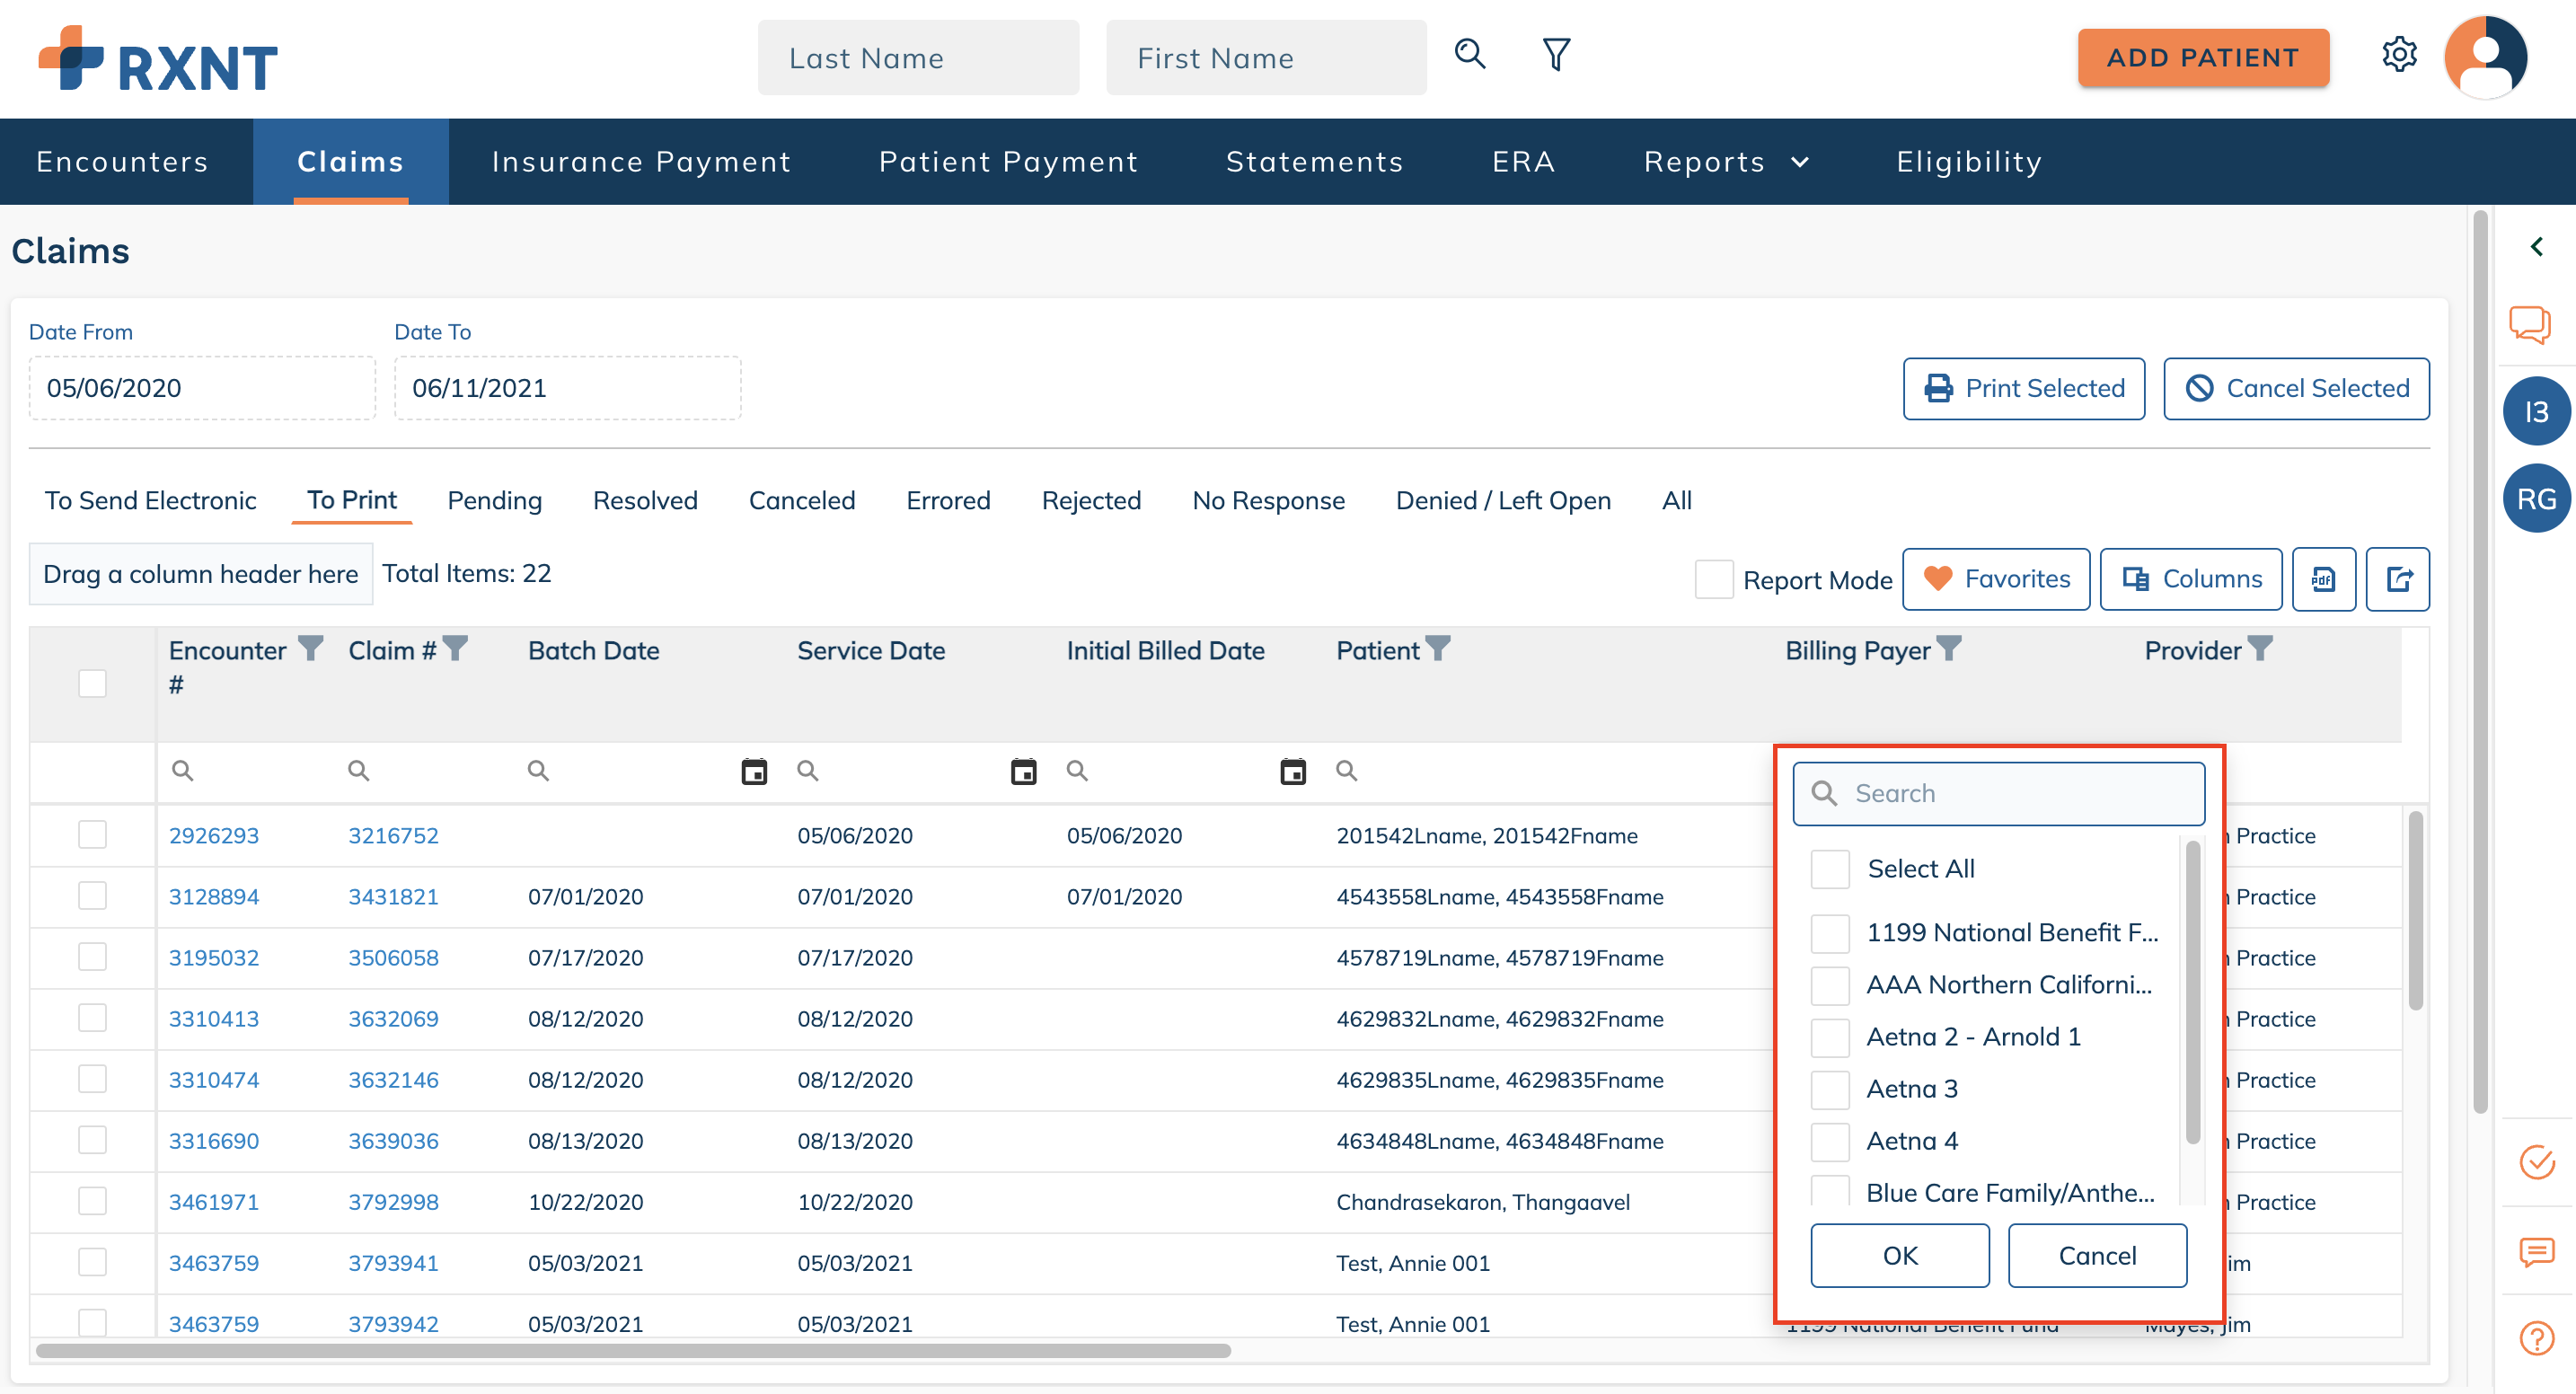Open the Service Date calendar picker
2576x1394 pixels.
(1024, 771)
